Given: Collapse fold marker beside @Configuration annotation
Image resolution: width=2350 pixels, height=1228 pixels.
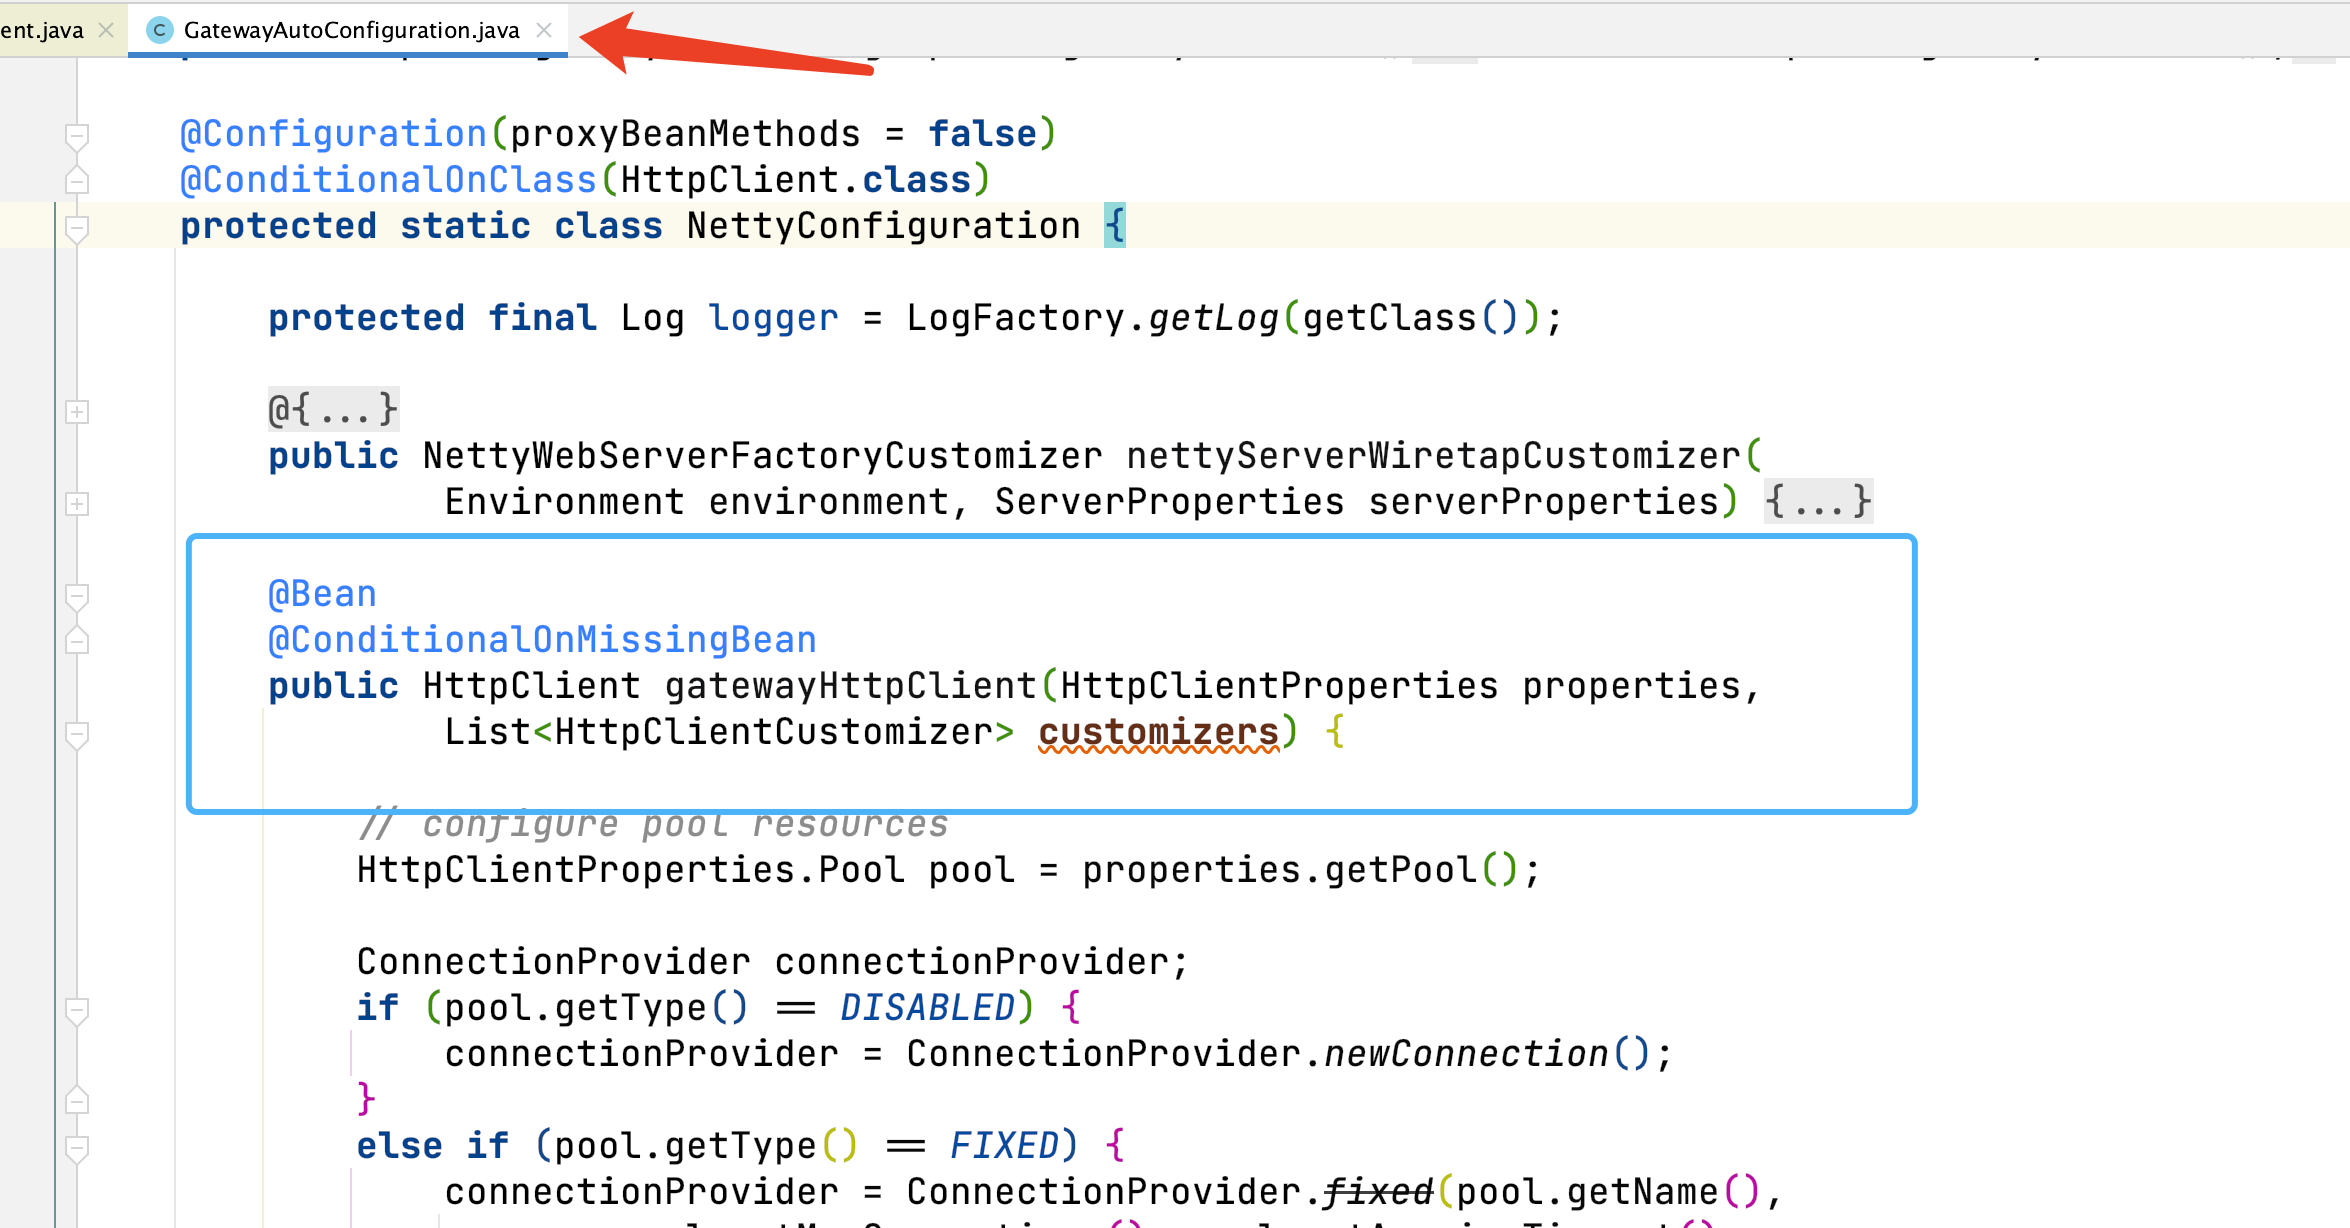Looking at the screenshot, I should pos(77,134).
